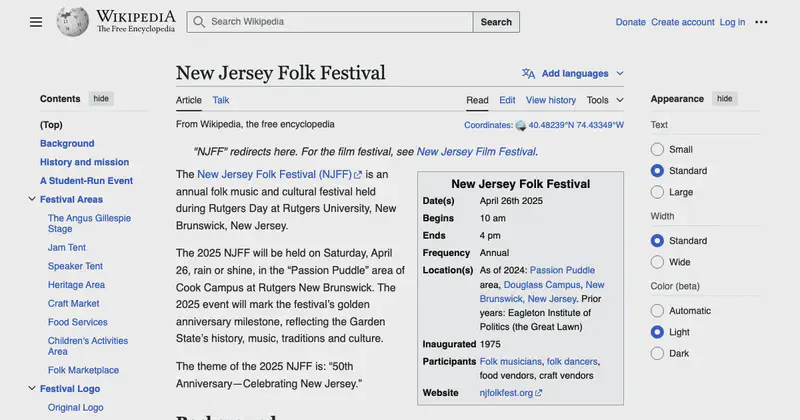Expand the Add languages dropdown arrow
This screenshot has height=420, width=800.
pos(620,73)
